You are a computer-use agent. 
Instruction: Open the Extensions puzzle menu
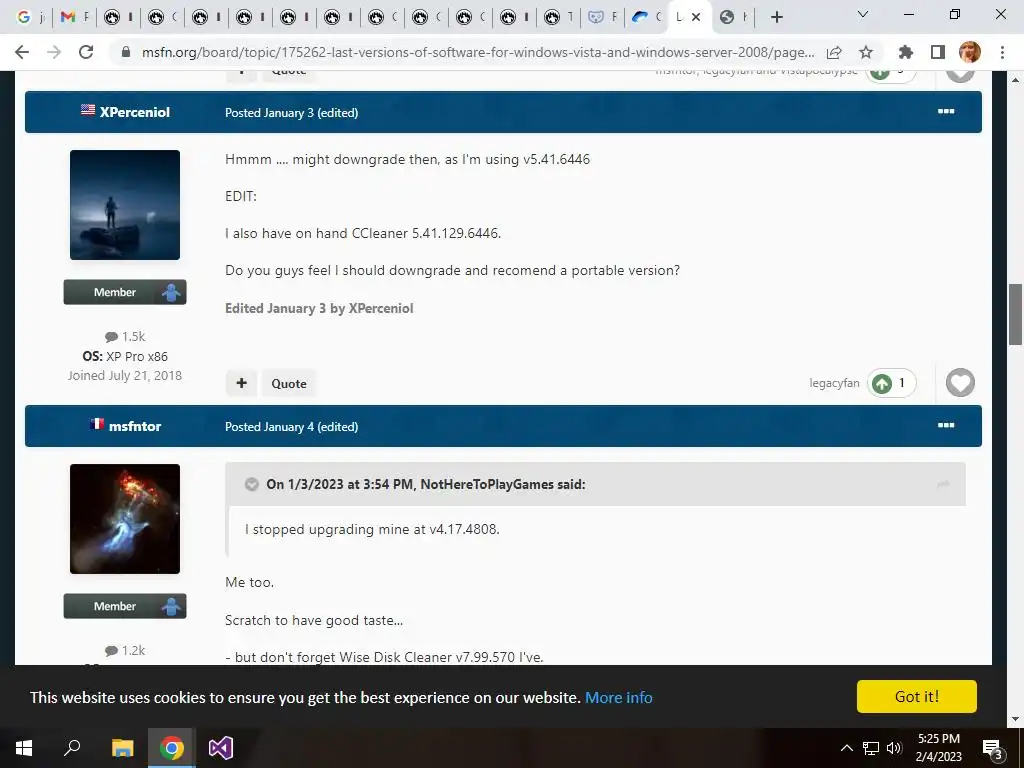(x=905, y=52)
